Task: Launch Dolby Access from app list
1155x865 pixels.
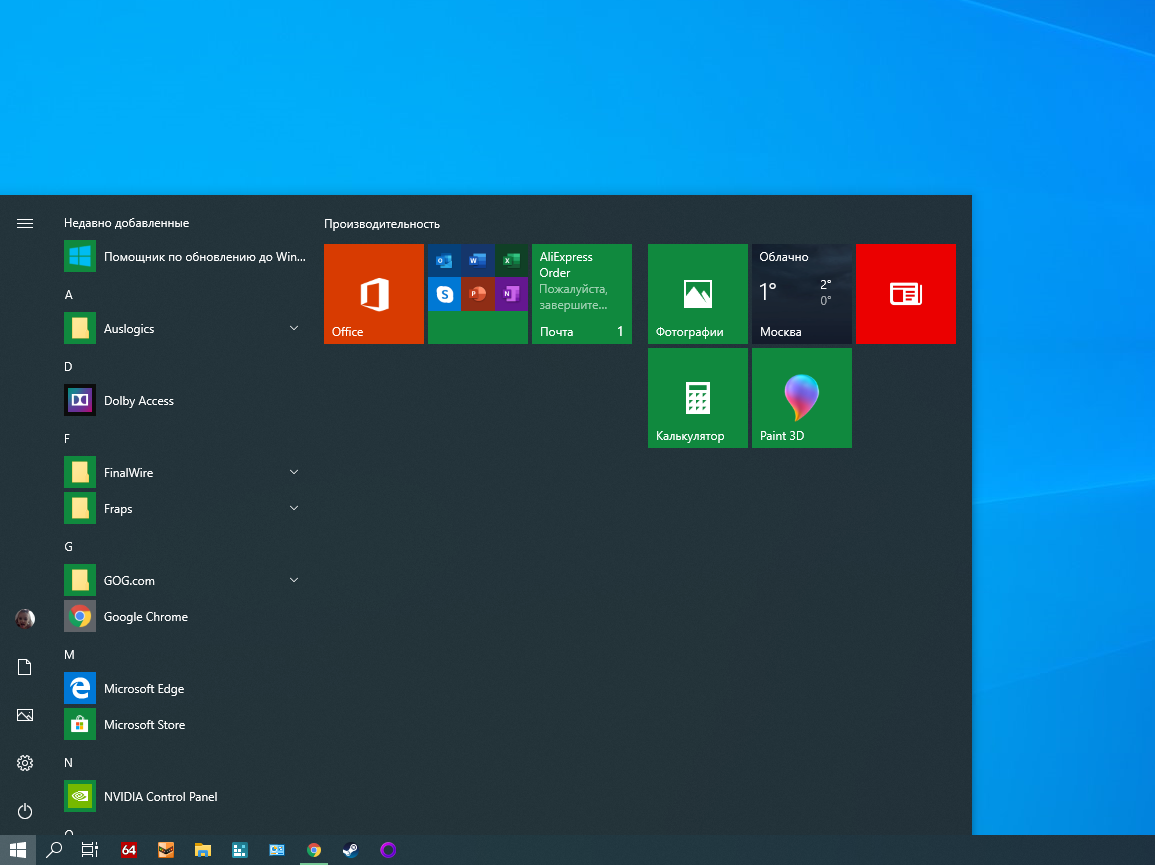Action: pos(186,400)
